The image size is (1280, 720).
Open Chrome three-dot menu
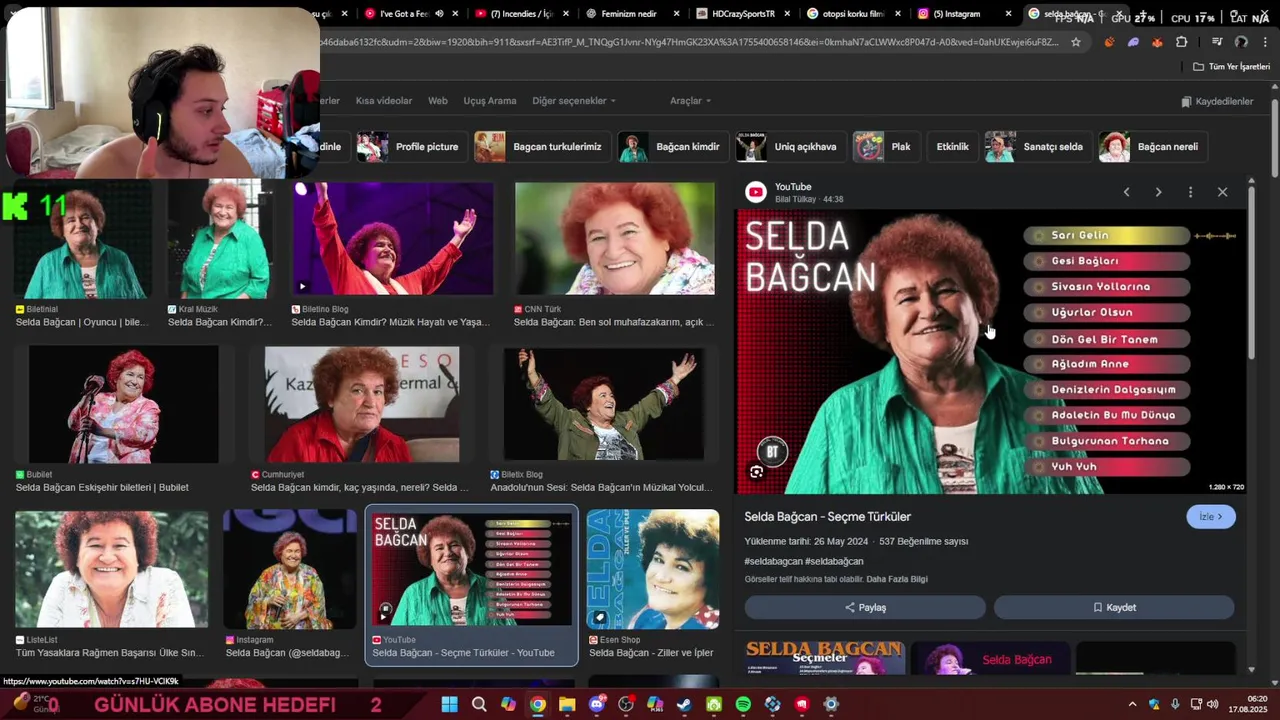tap(1266, 42)
